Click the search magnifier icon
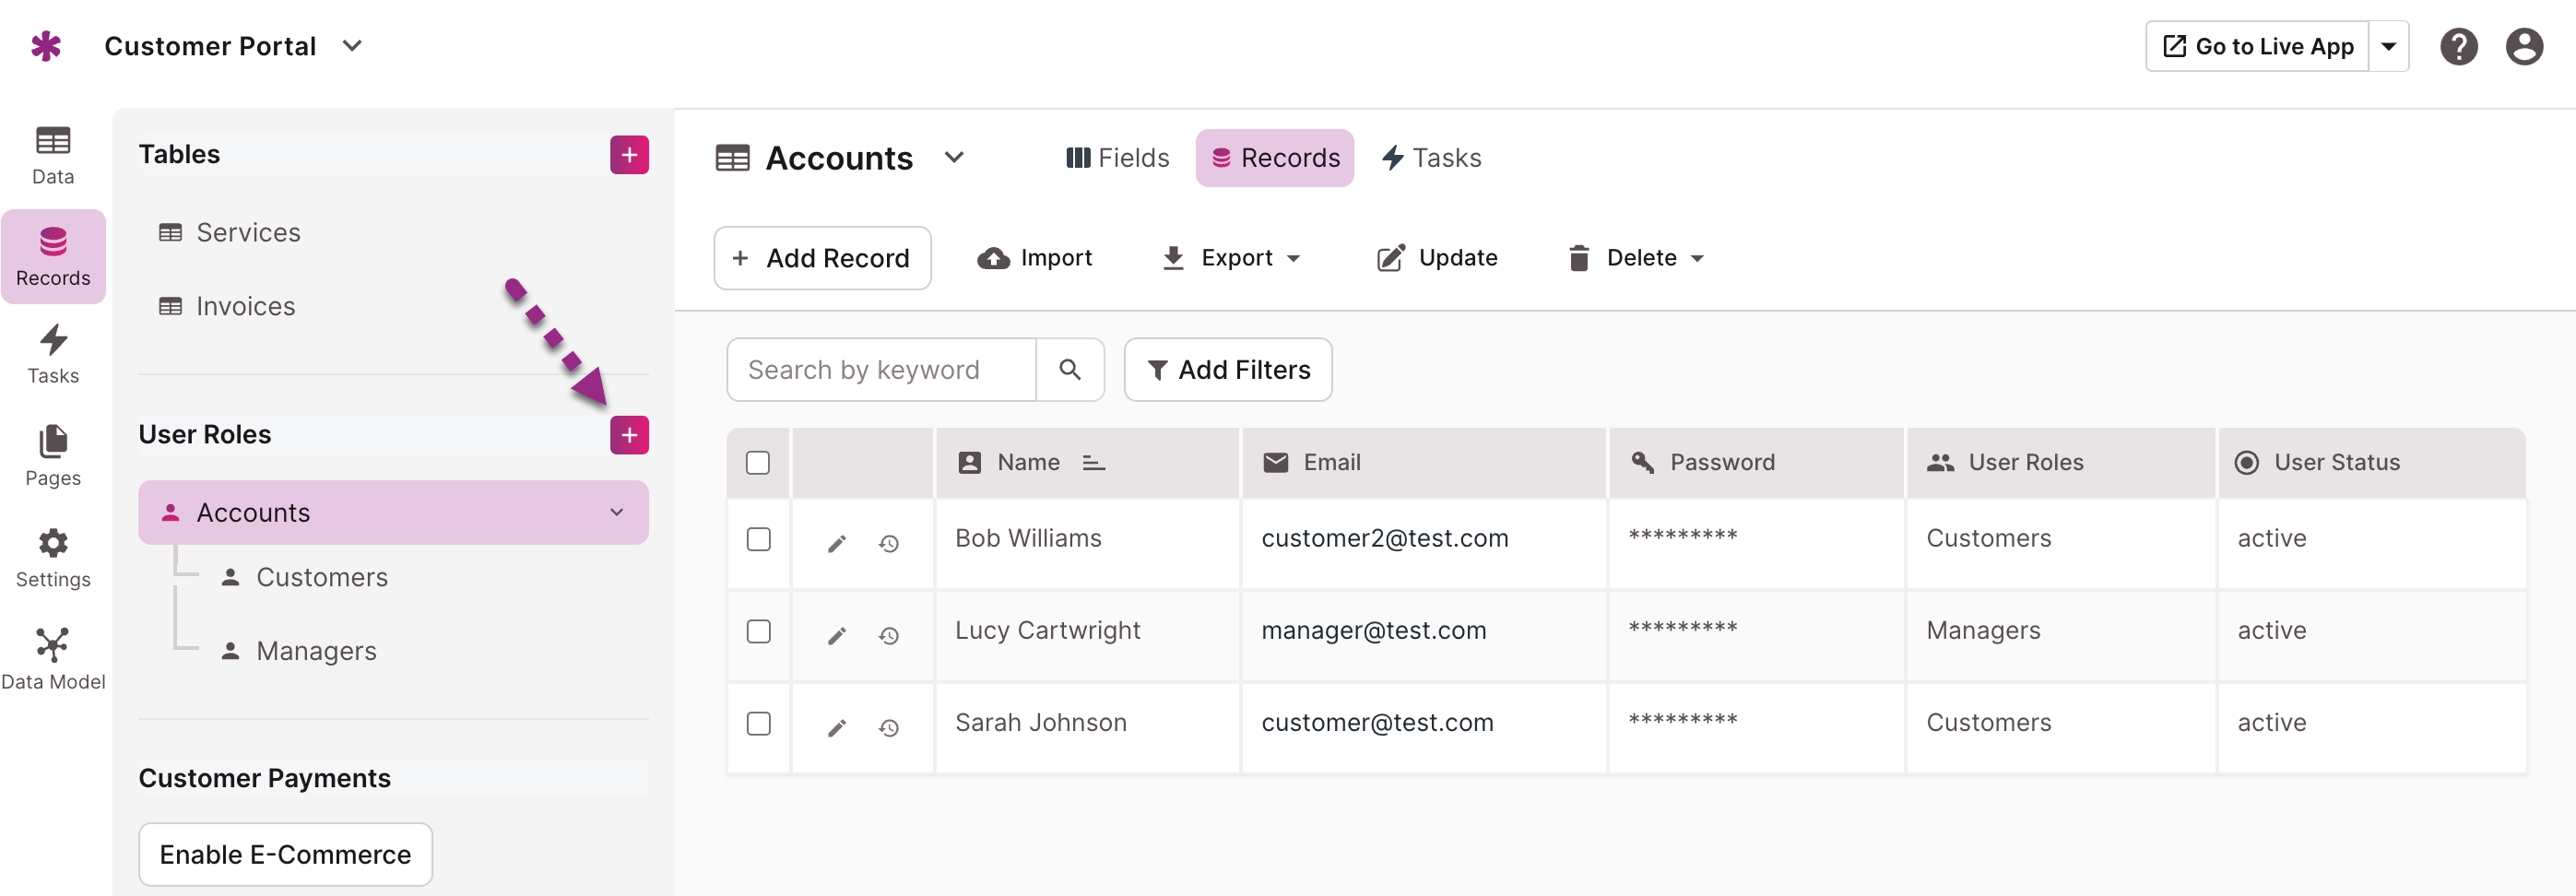This screenshot has height=896, width=2576. click(1069, 370)
